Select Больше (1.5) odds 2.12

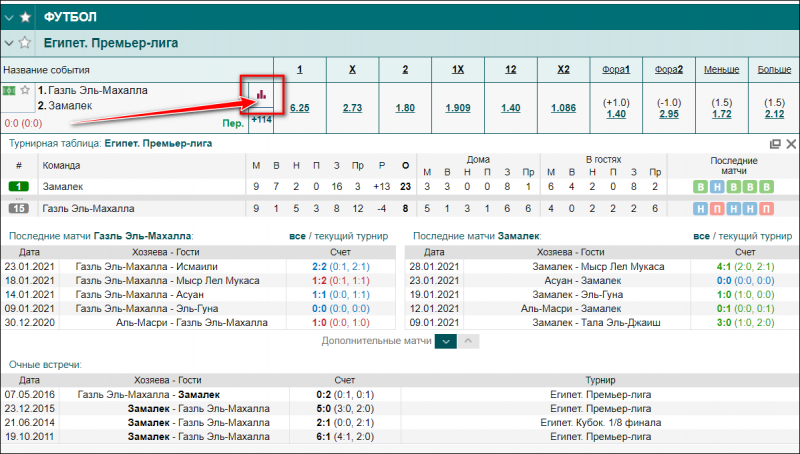click(x=774, y=114)
